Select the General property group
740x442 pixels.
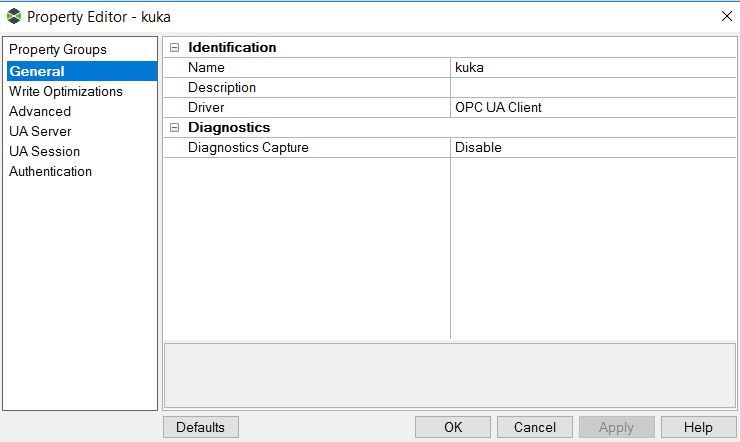pyautogui.click(x=82, y=71)
